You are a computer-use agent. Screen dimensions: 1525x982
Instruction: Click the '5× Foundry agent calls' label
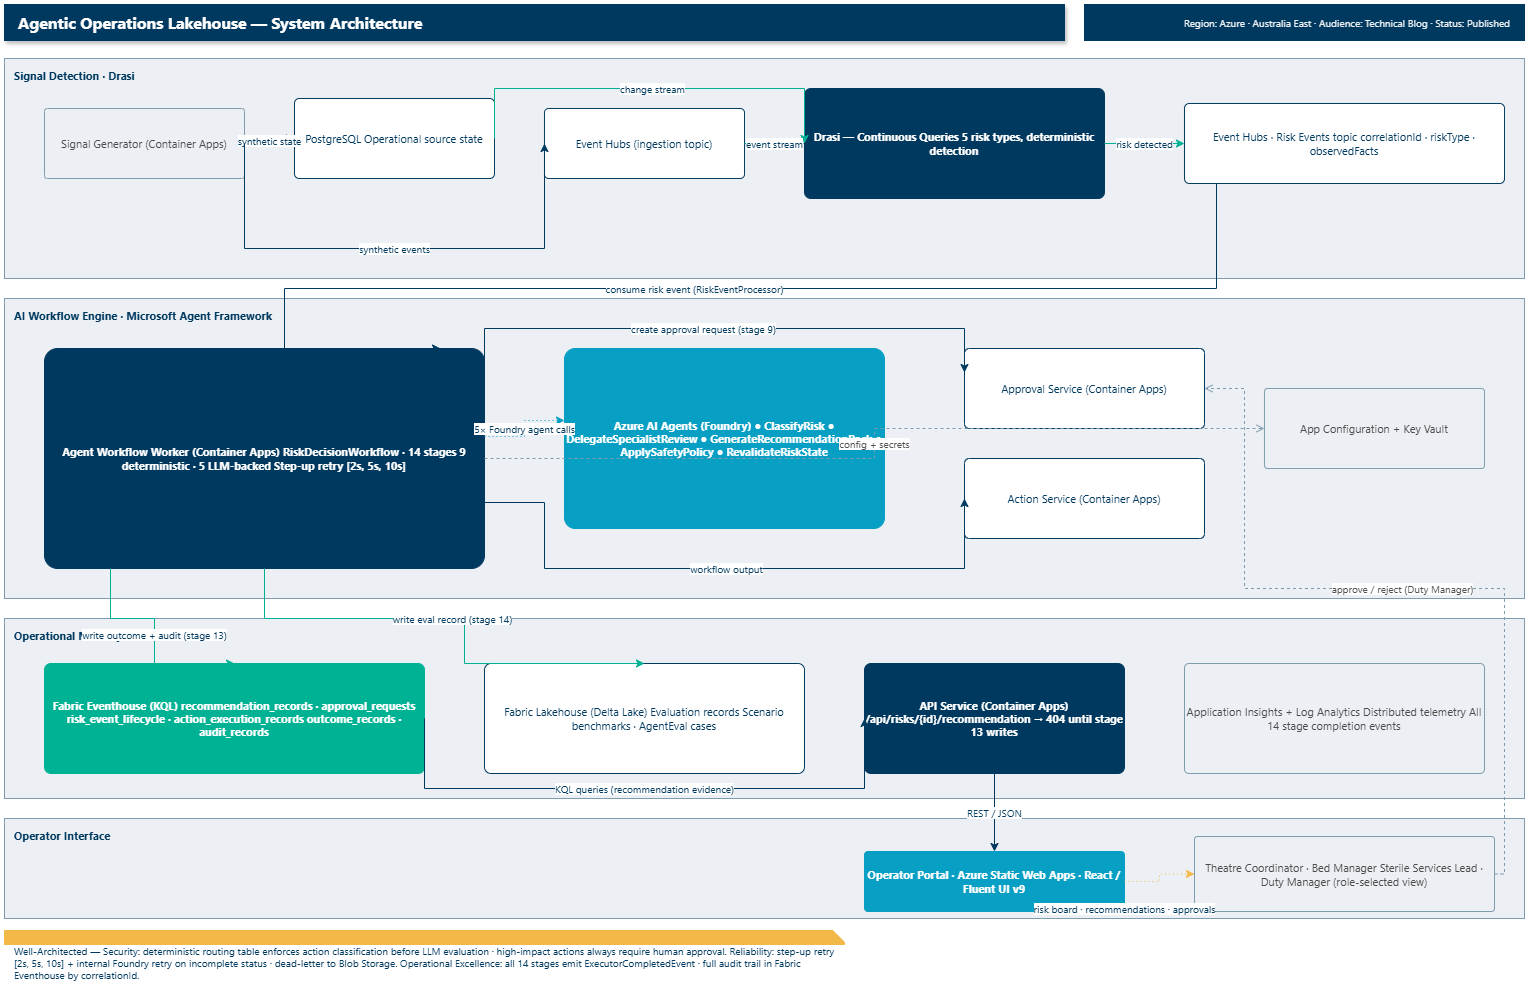point(524,430)
